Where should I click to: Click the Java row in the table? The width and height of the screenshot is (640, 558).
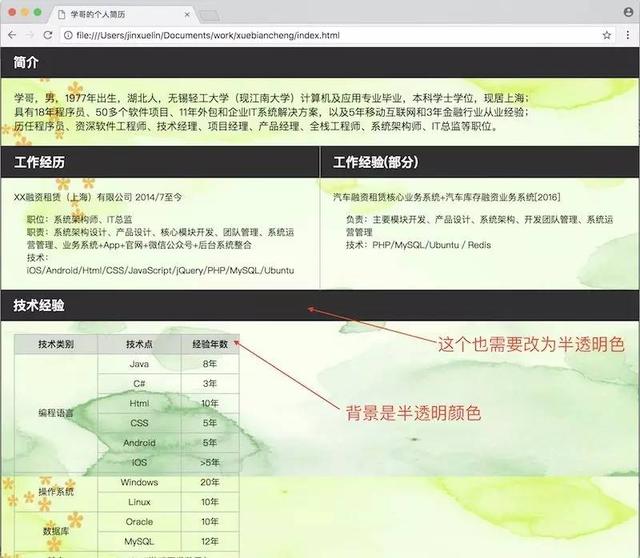pyautogui.click(x=168, y=364)
